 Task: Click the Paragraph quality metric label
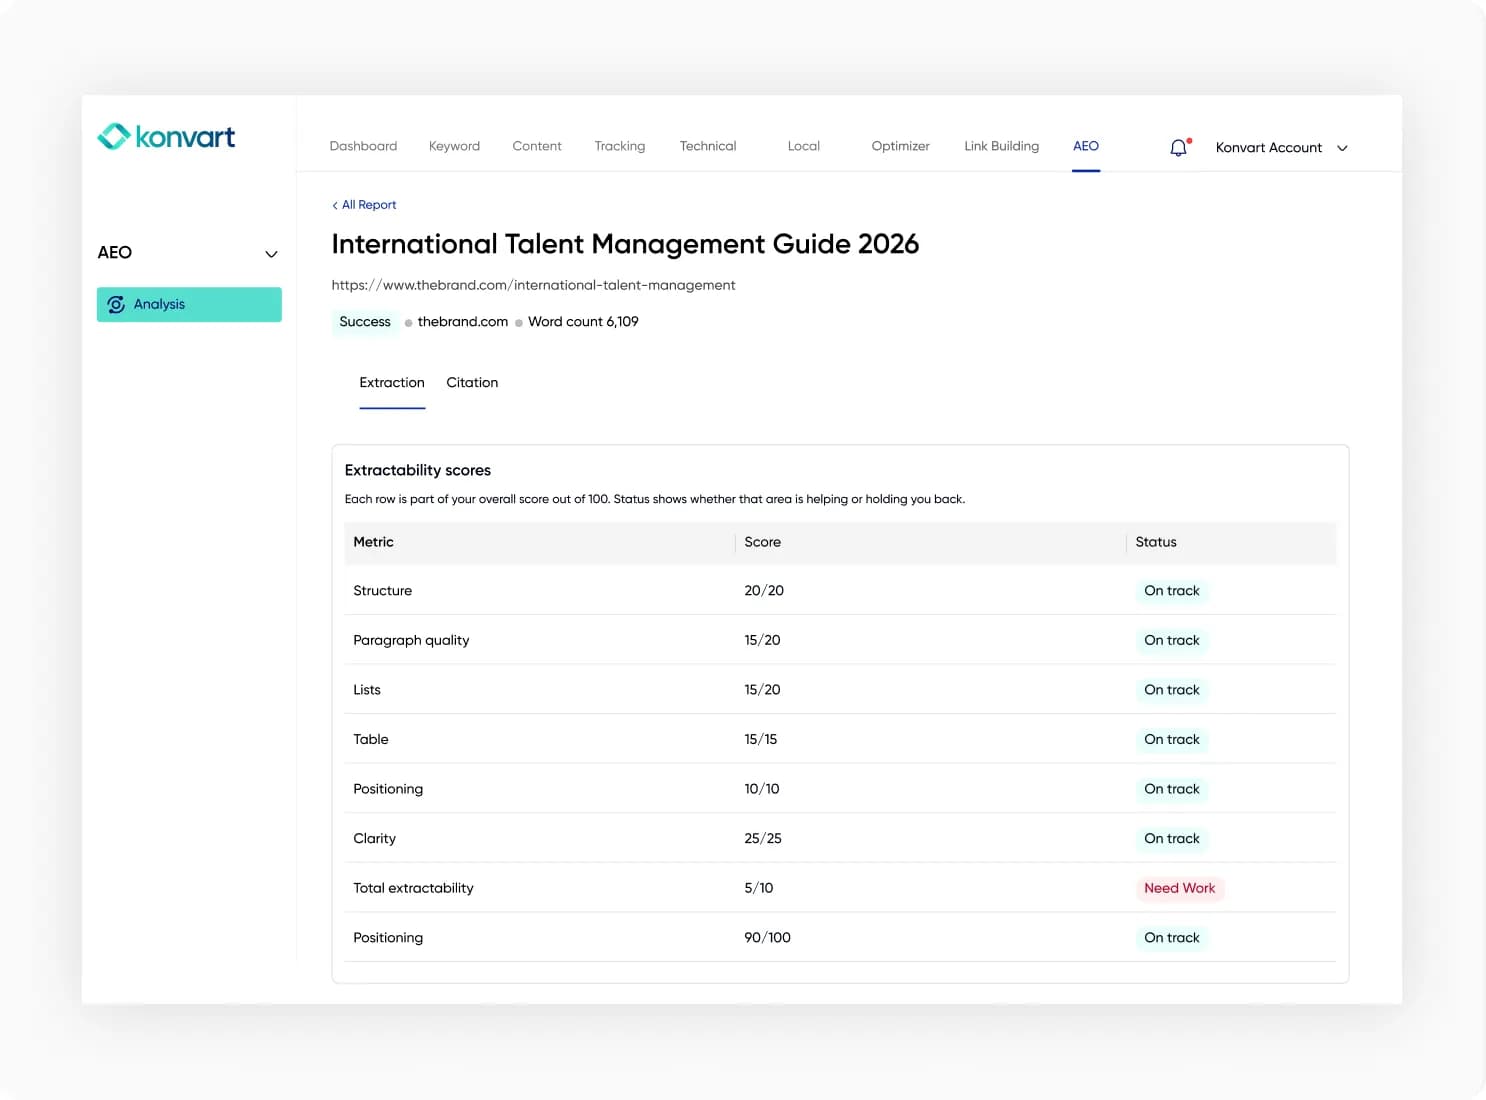[x=411, y=641]
